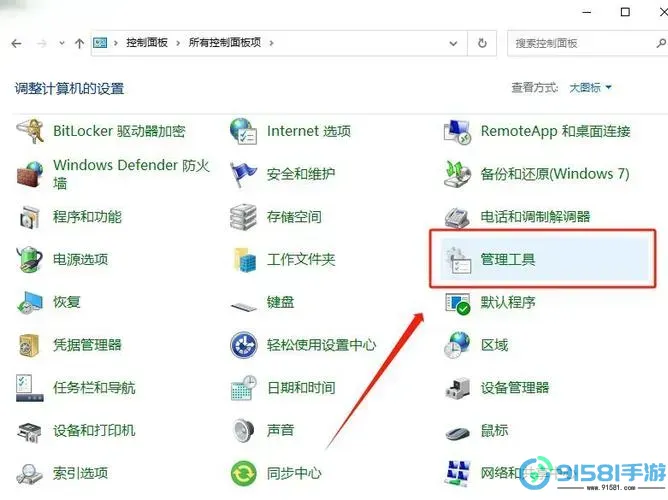Expand chevron after 所有控制面板项 breadcrumb
Image resolution: width=668 pixels, height=500 pixels.
pos(271,43)
